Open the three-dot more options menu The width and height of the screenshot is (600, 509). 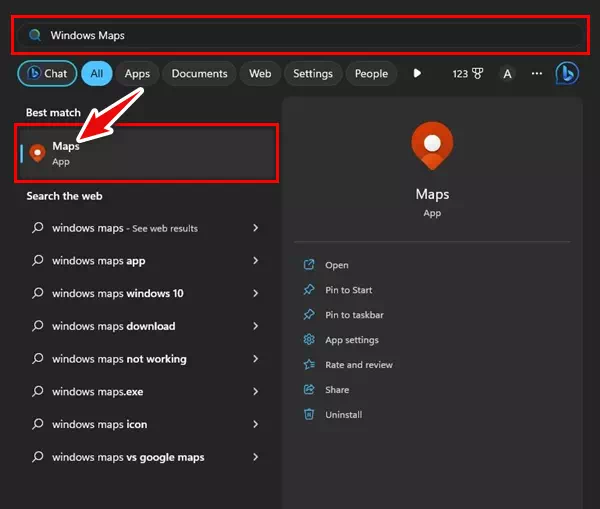[x=537, y=73]
